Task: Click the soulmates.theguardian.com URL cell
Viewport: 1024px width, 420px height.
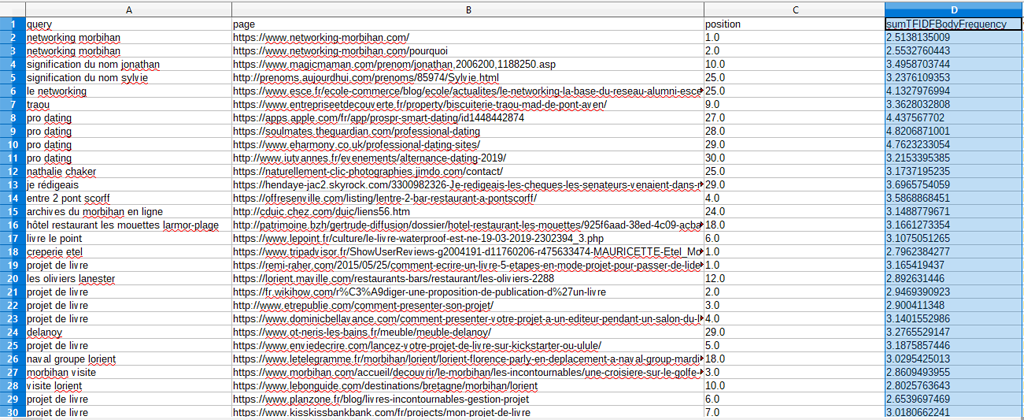Action: (468, 131)
